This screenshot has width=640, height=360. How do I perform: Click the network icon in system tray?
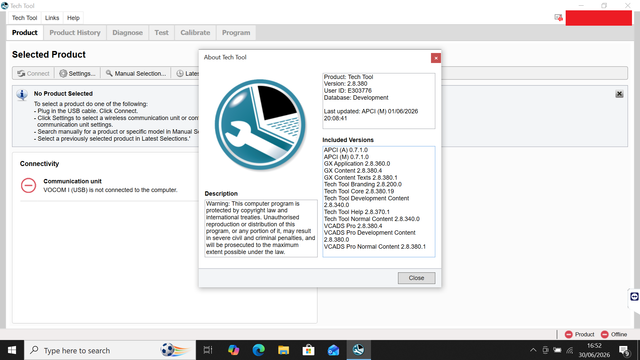[570, 350]
